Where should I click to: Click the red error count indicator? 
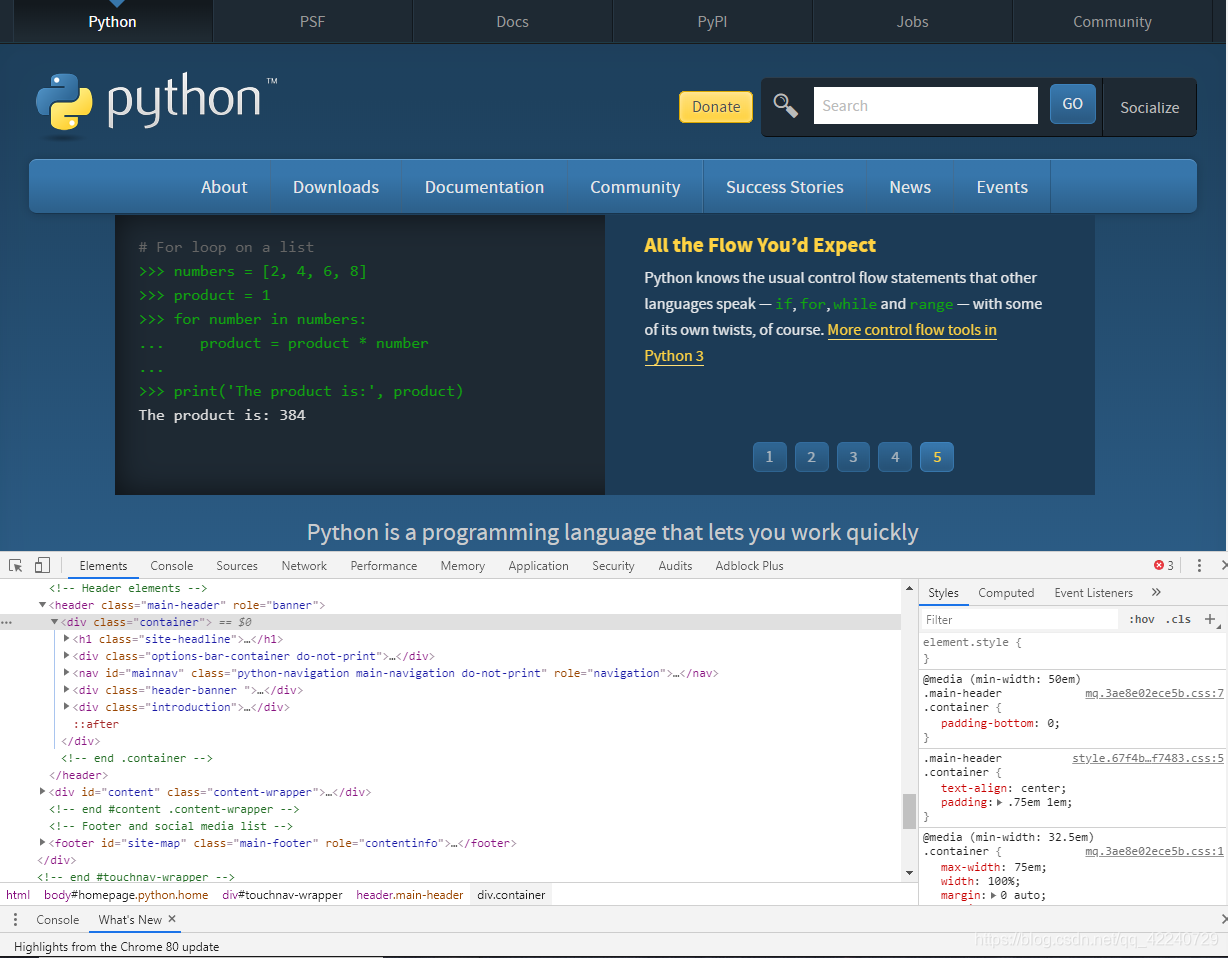[x=1164, y=565]
